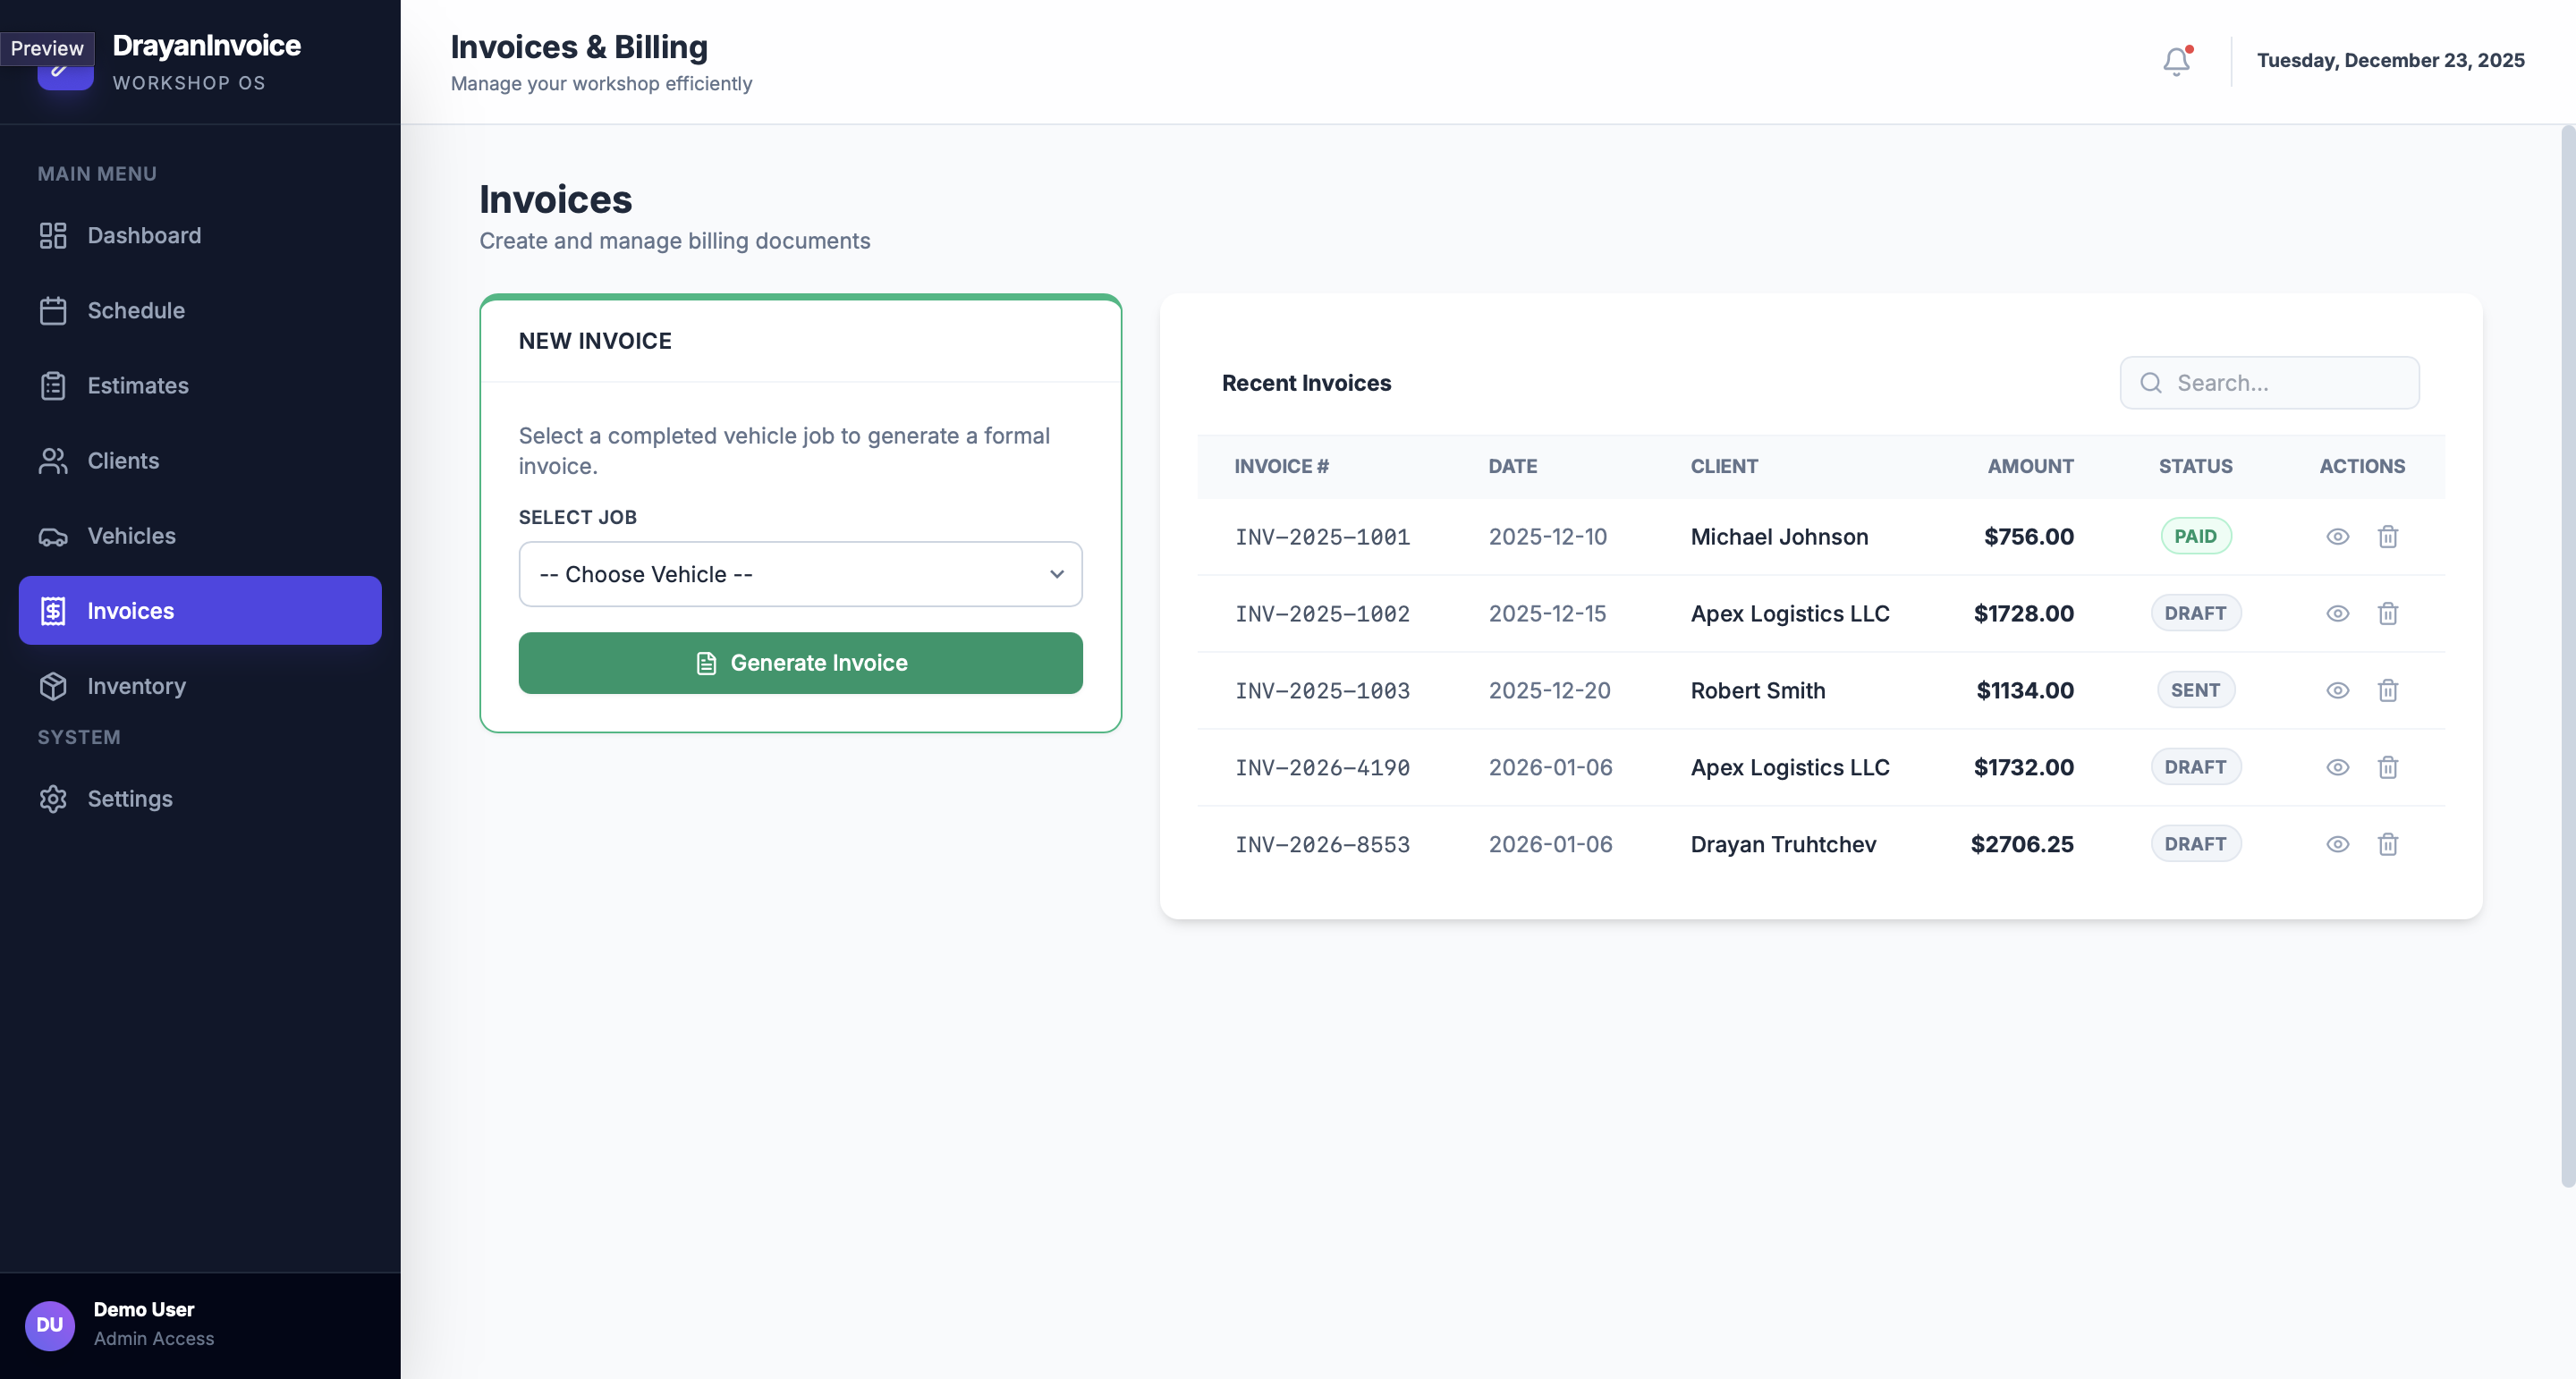2576x1379 pixels.
Task: Select invoice number INV-2025-1003
Action: 1322,691
